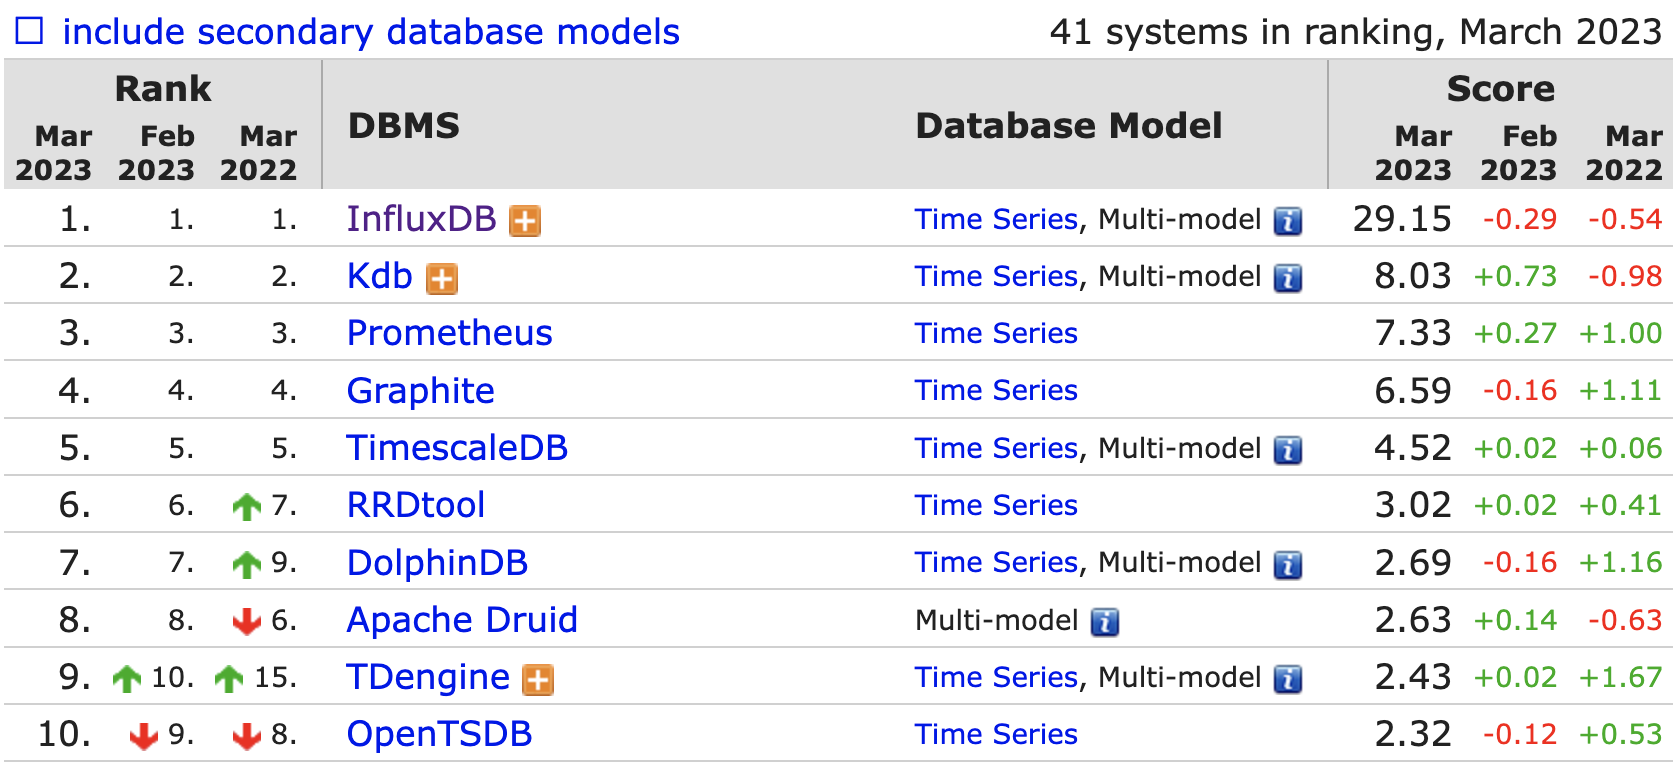Click the info icon in the Kdb row
This screenshot has height=762, width=1676.
(1288, 278)
